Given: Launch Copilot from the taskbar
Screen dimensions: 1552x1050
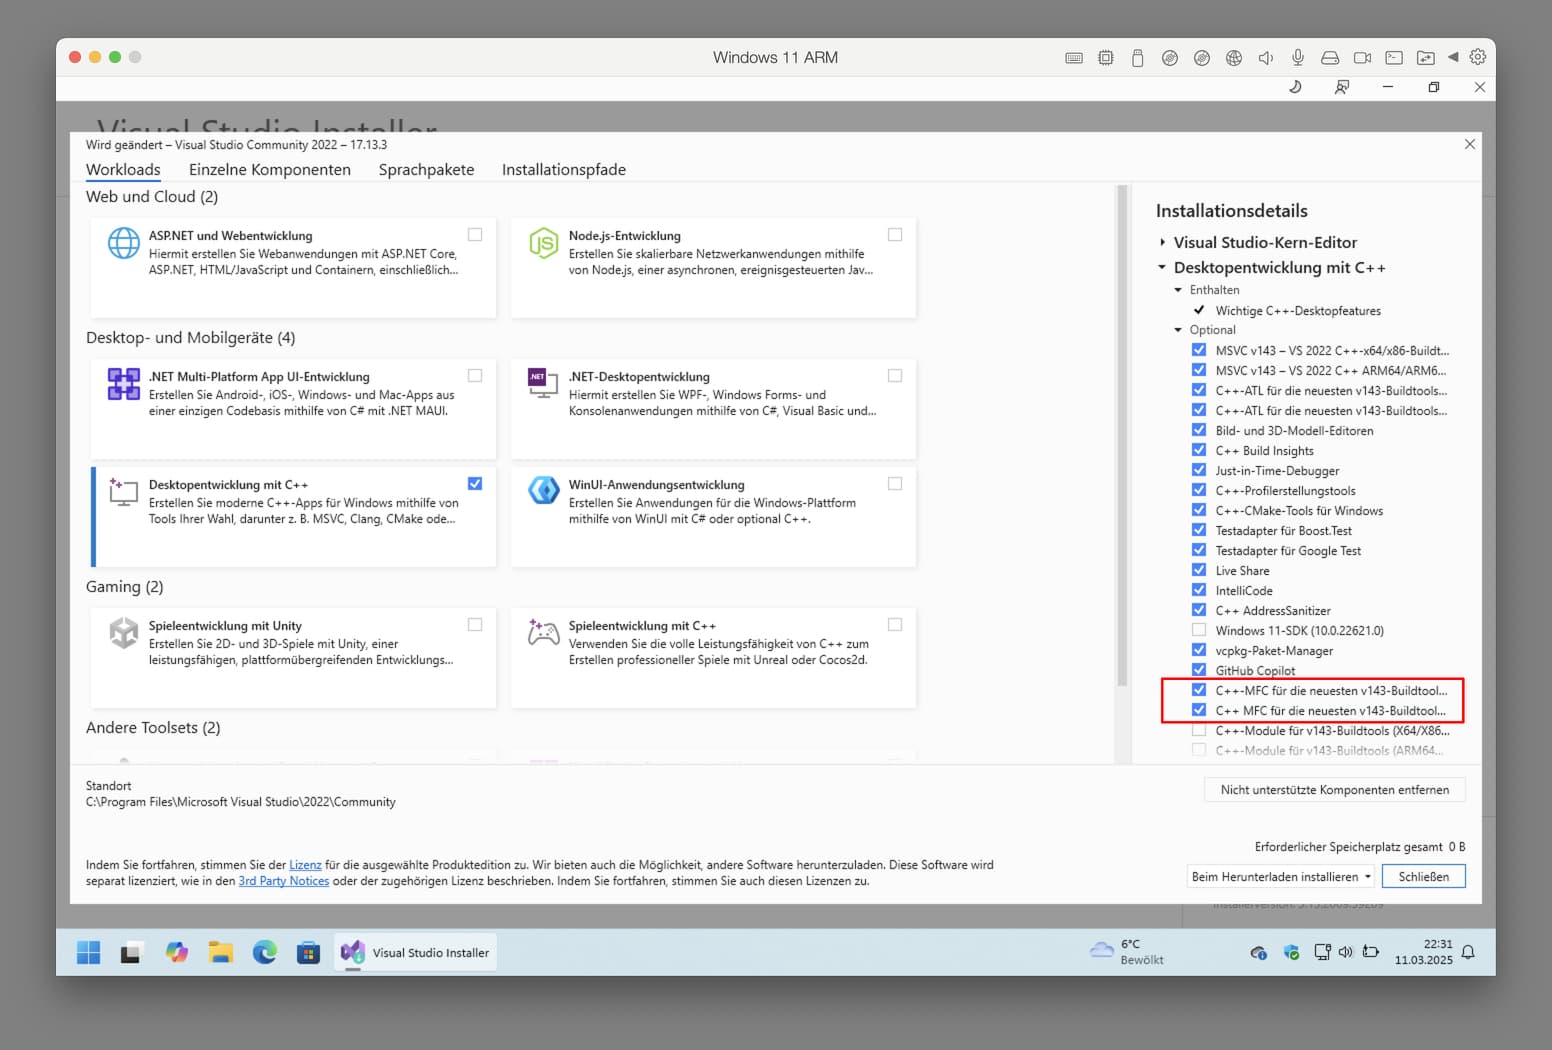Looking at the screenshot, I should pos(177,953).
